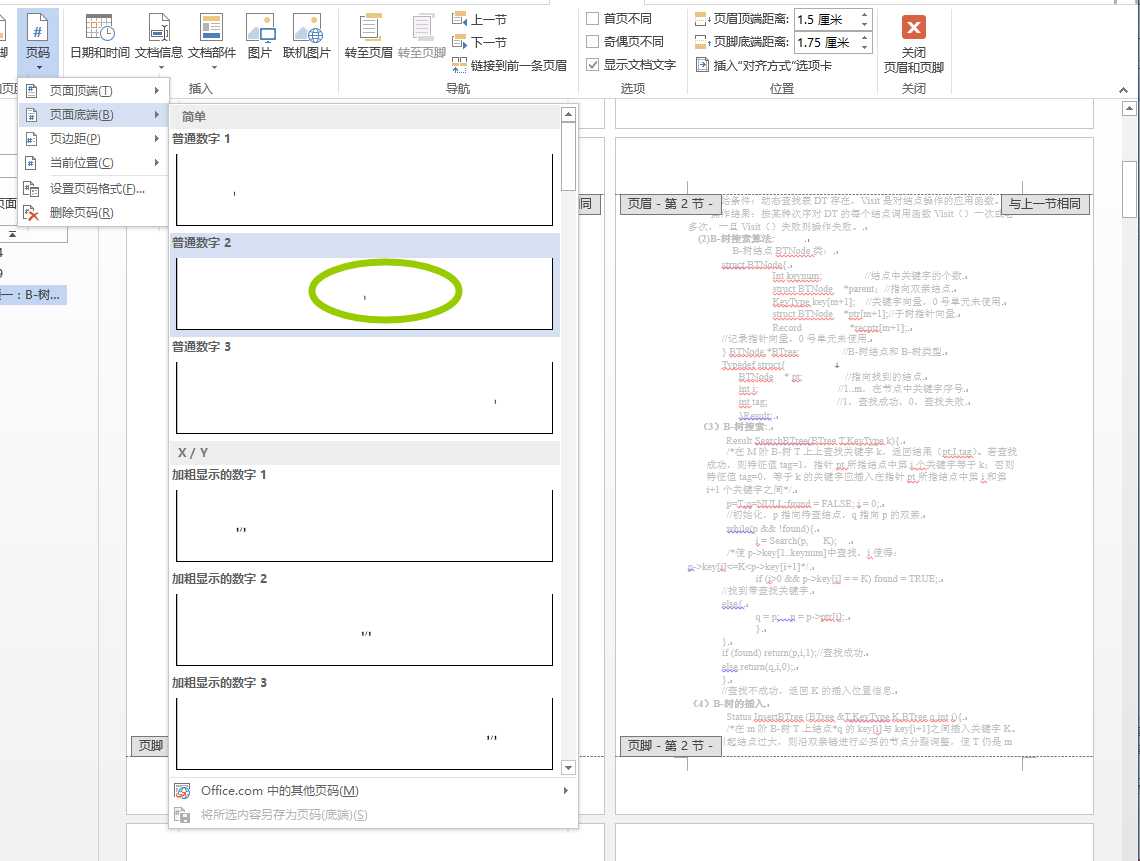Open 当前位置 submenu
The height and width of the screenshot is (861, 1140).
click(x=94, y=163)
